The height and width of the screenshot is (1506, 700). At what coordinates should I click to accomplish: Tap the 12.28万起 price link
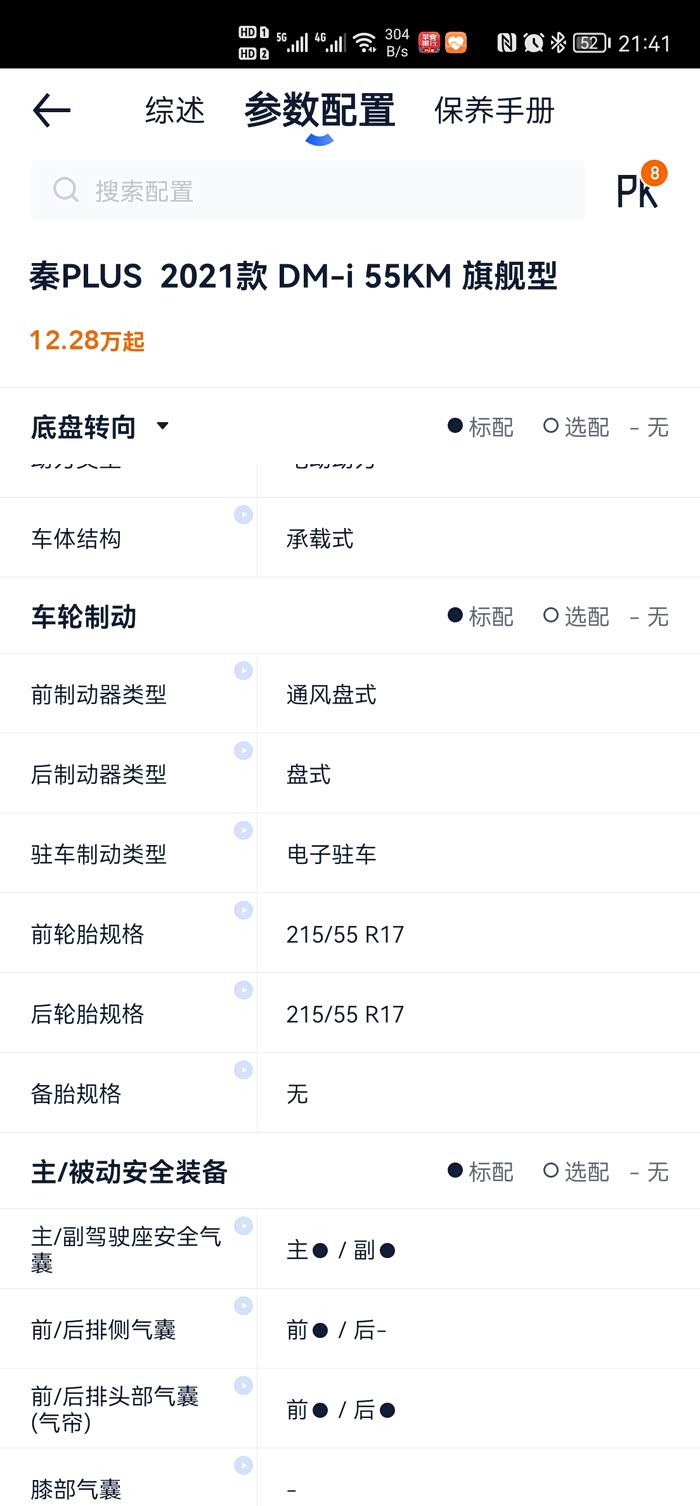pyautogui.click(x=86, y=340)
